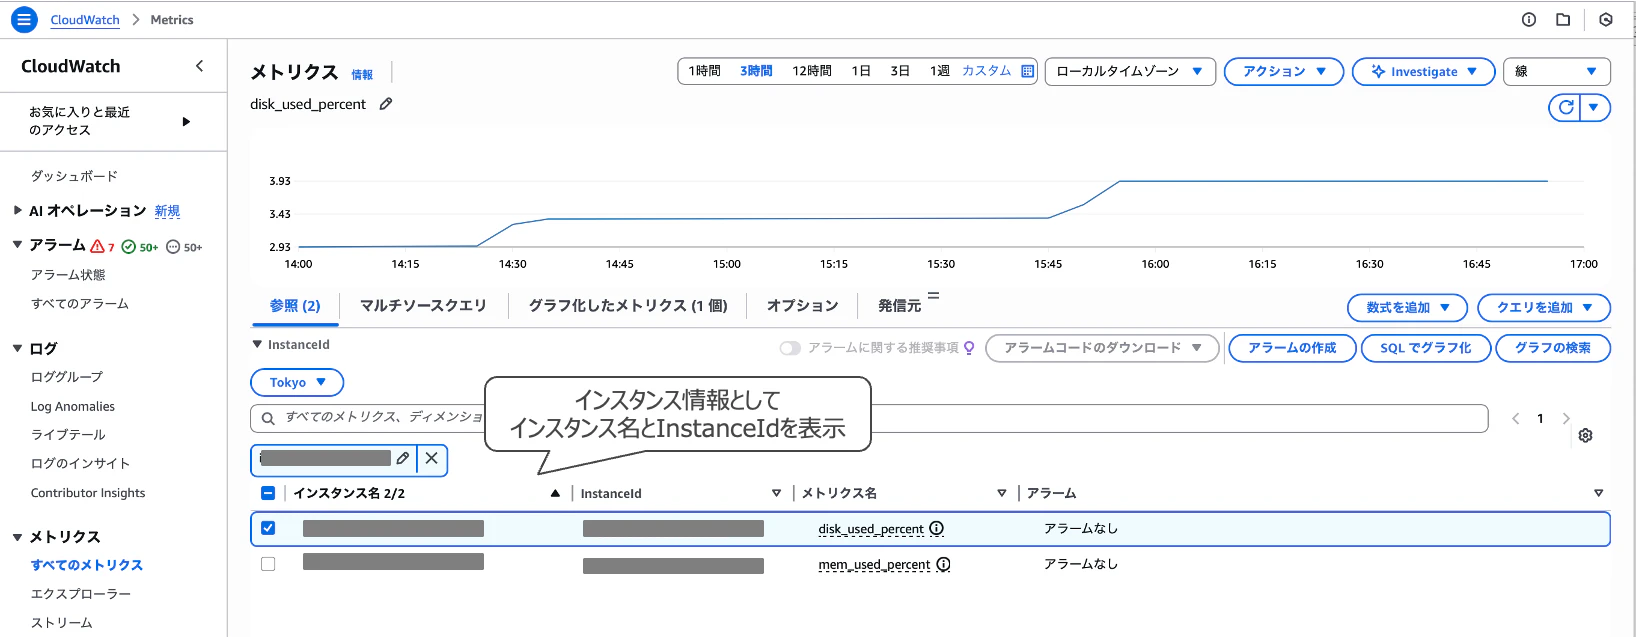Open the InstanceId column filter arrow
The height and width of the screenshot is (638, 1636).
click(x=776, y=493)
